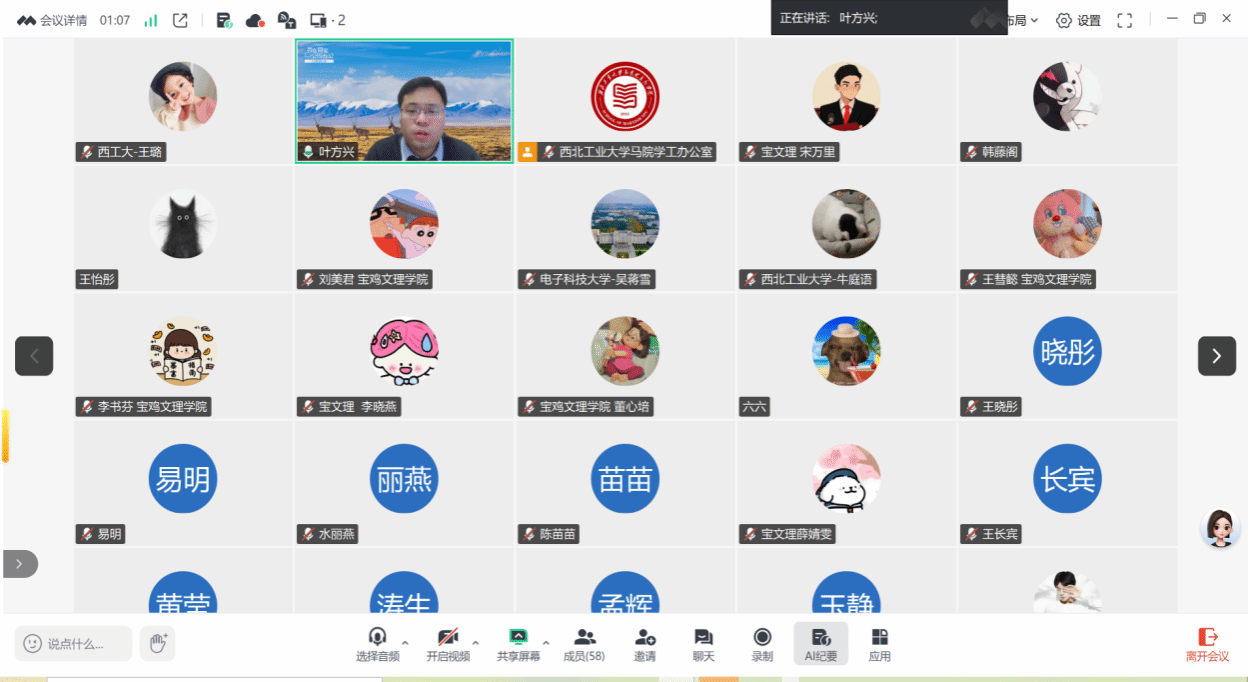Click the raise hand icon

(157, 643)
